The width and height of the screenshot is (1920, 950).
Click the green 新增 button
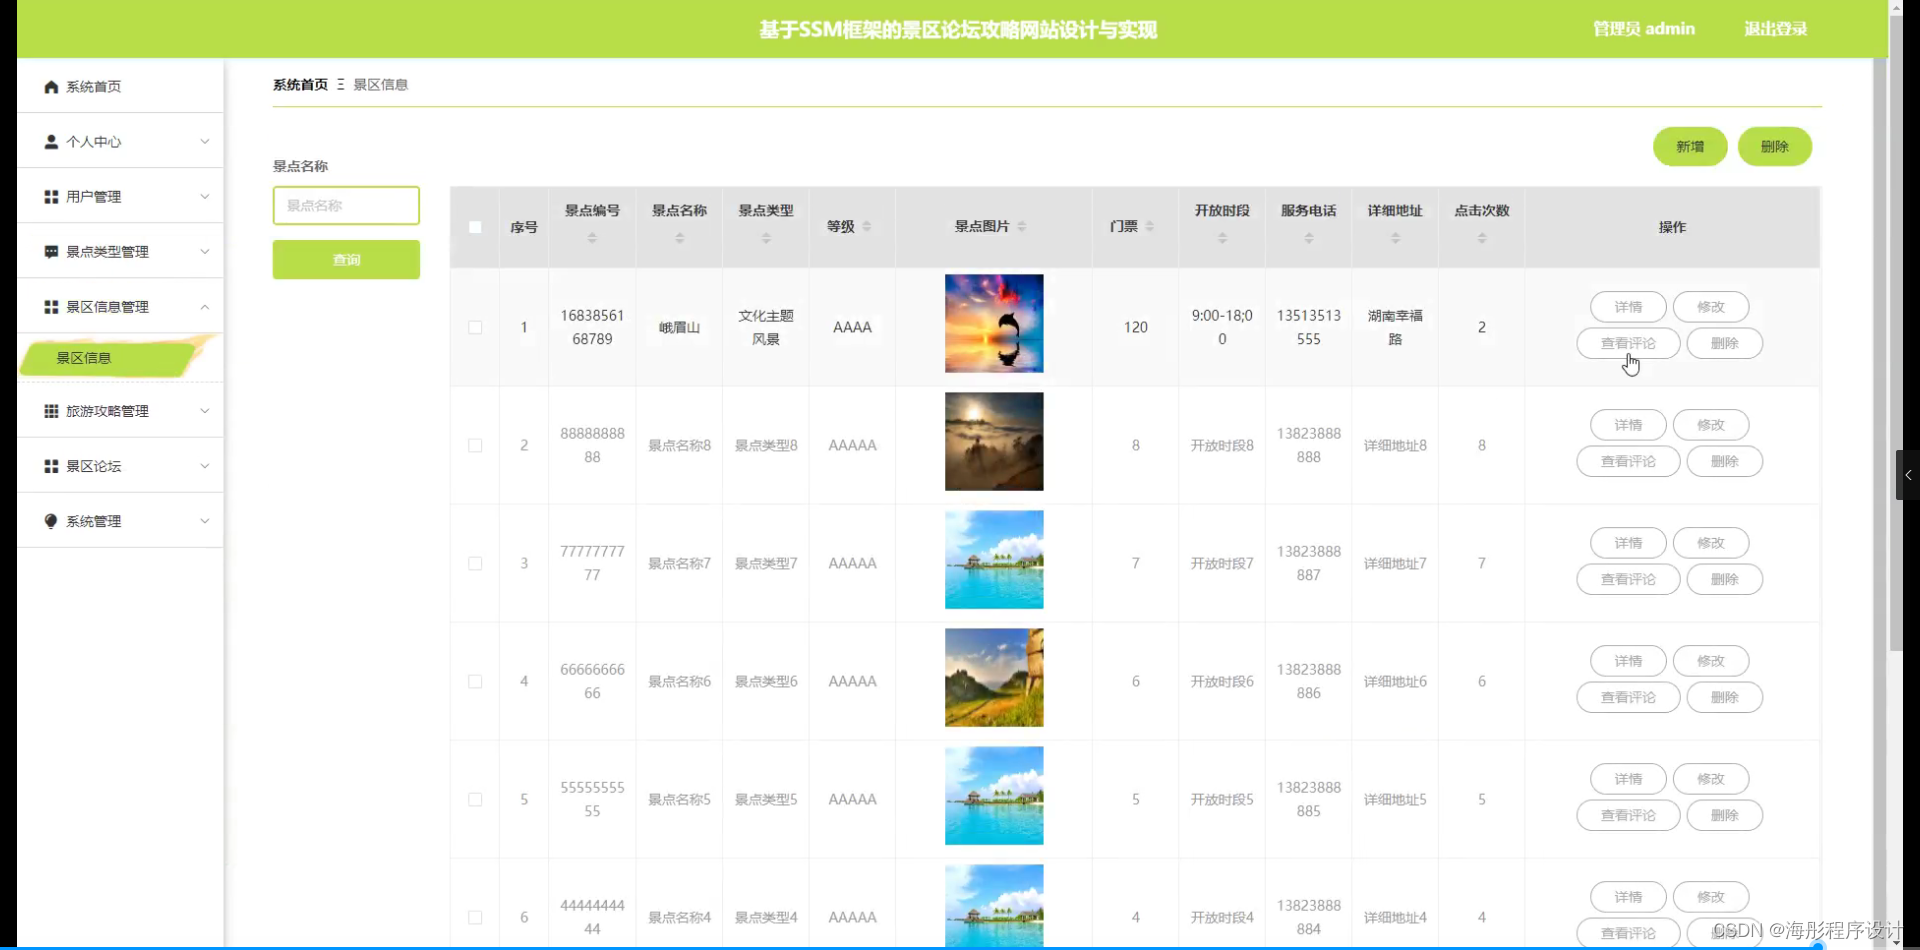click(1690, 147)
